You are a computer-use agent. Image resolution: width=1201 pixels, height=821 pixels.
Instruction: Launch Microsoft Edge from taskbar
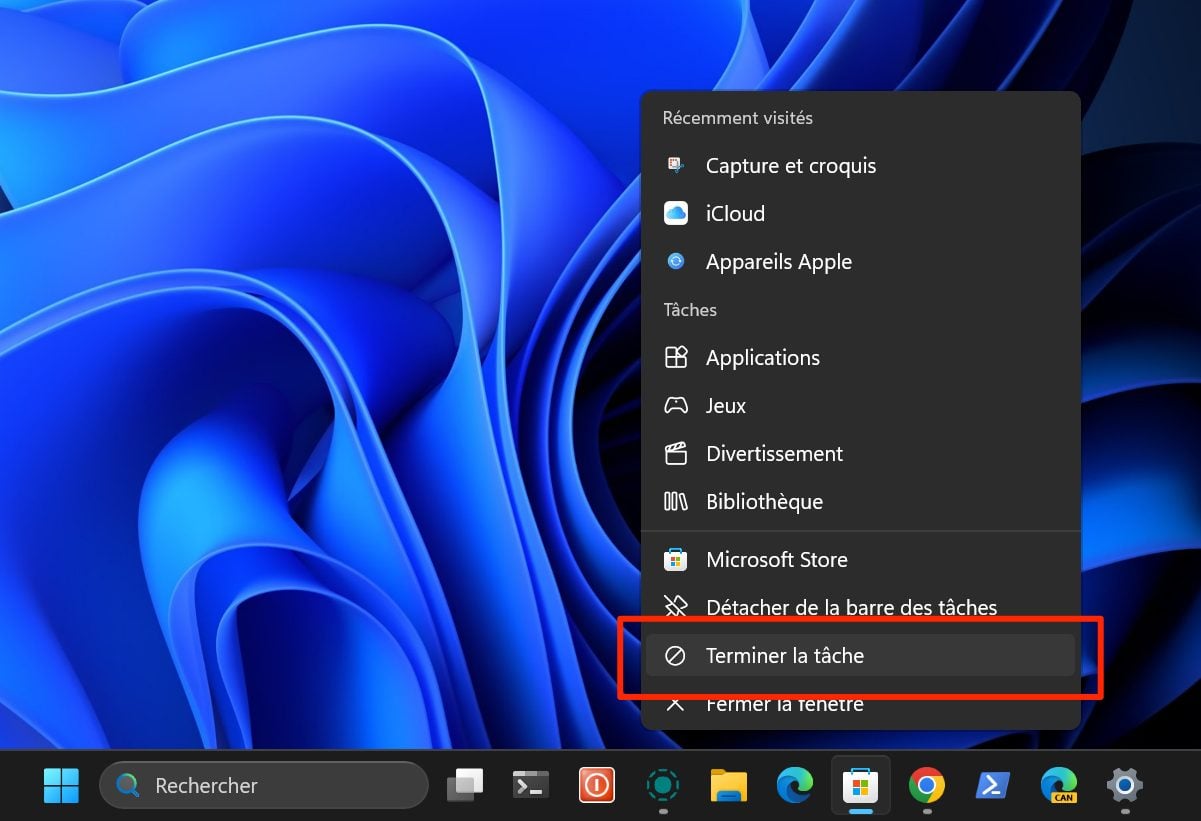[x=794, y=786]
